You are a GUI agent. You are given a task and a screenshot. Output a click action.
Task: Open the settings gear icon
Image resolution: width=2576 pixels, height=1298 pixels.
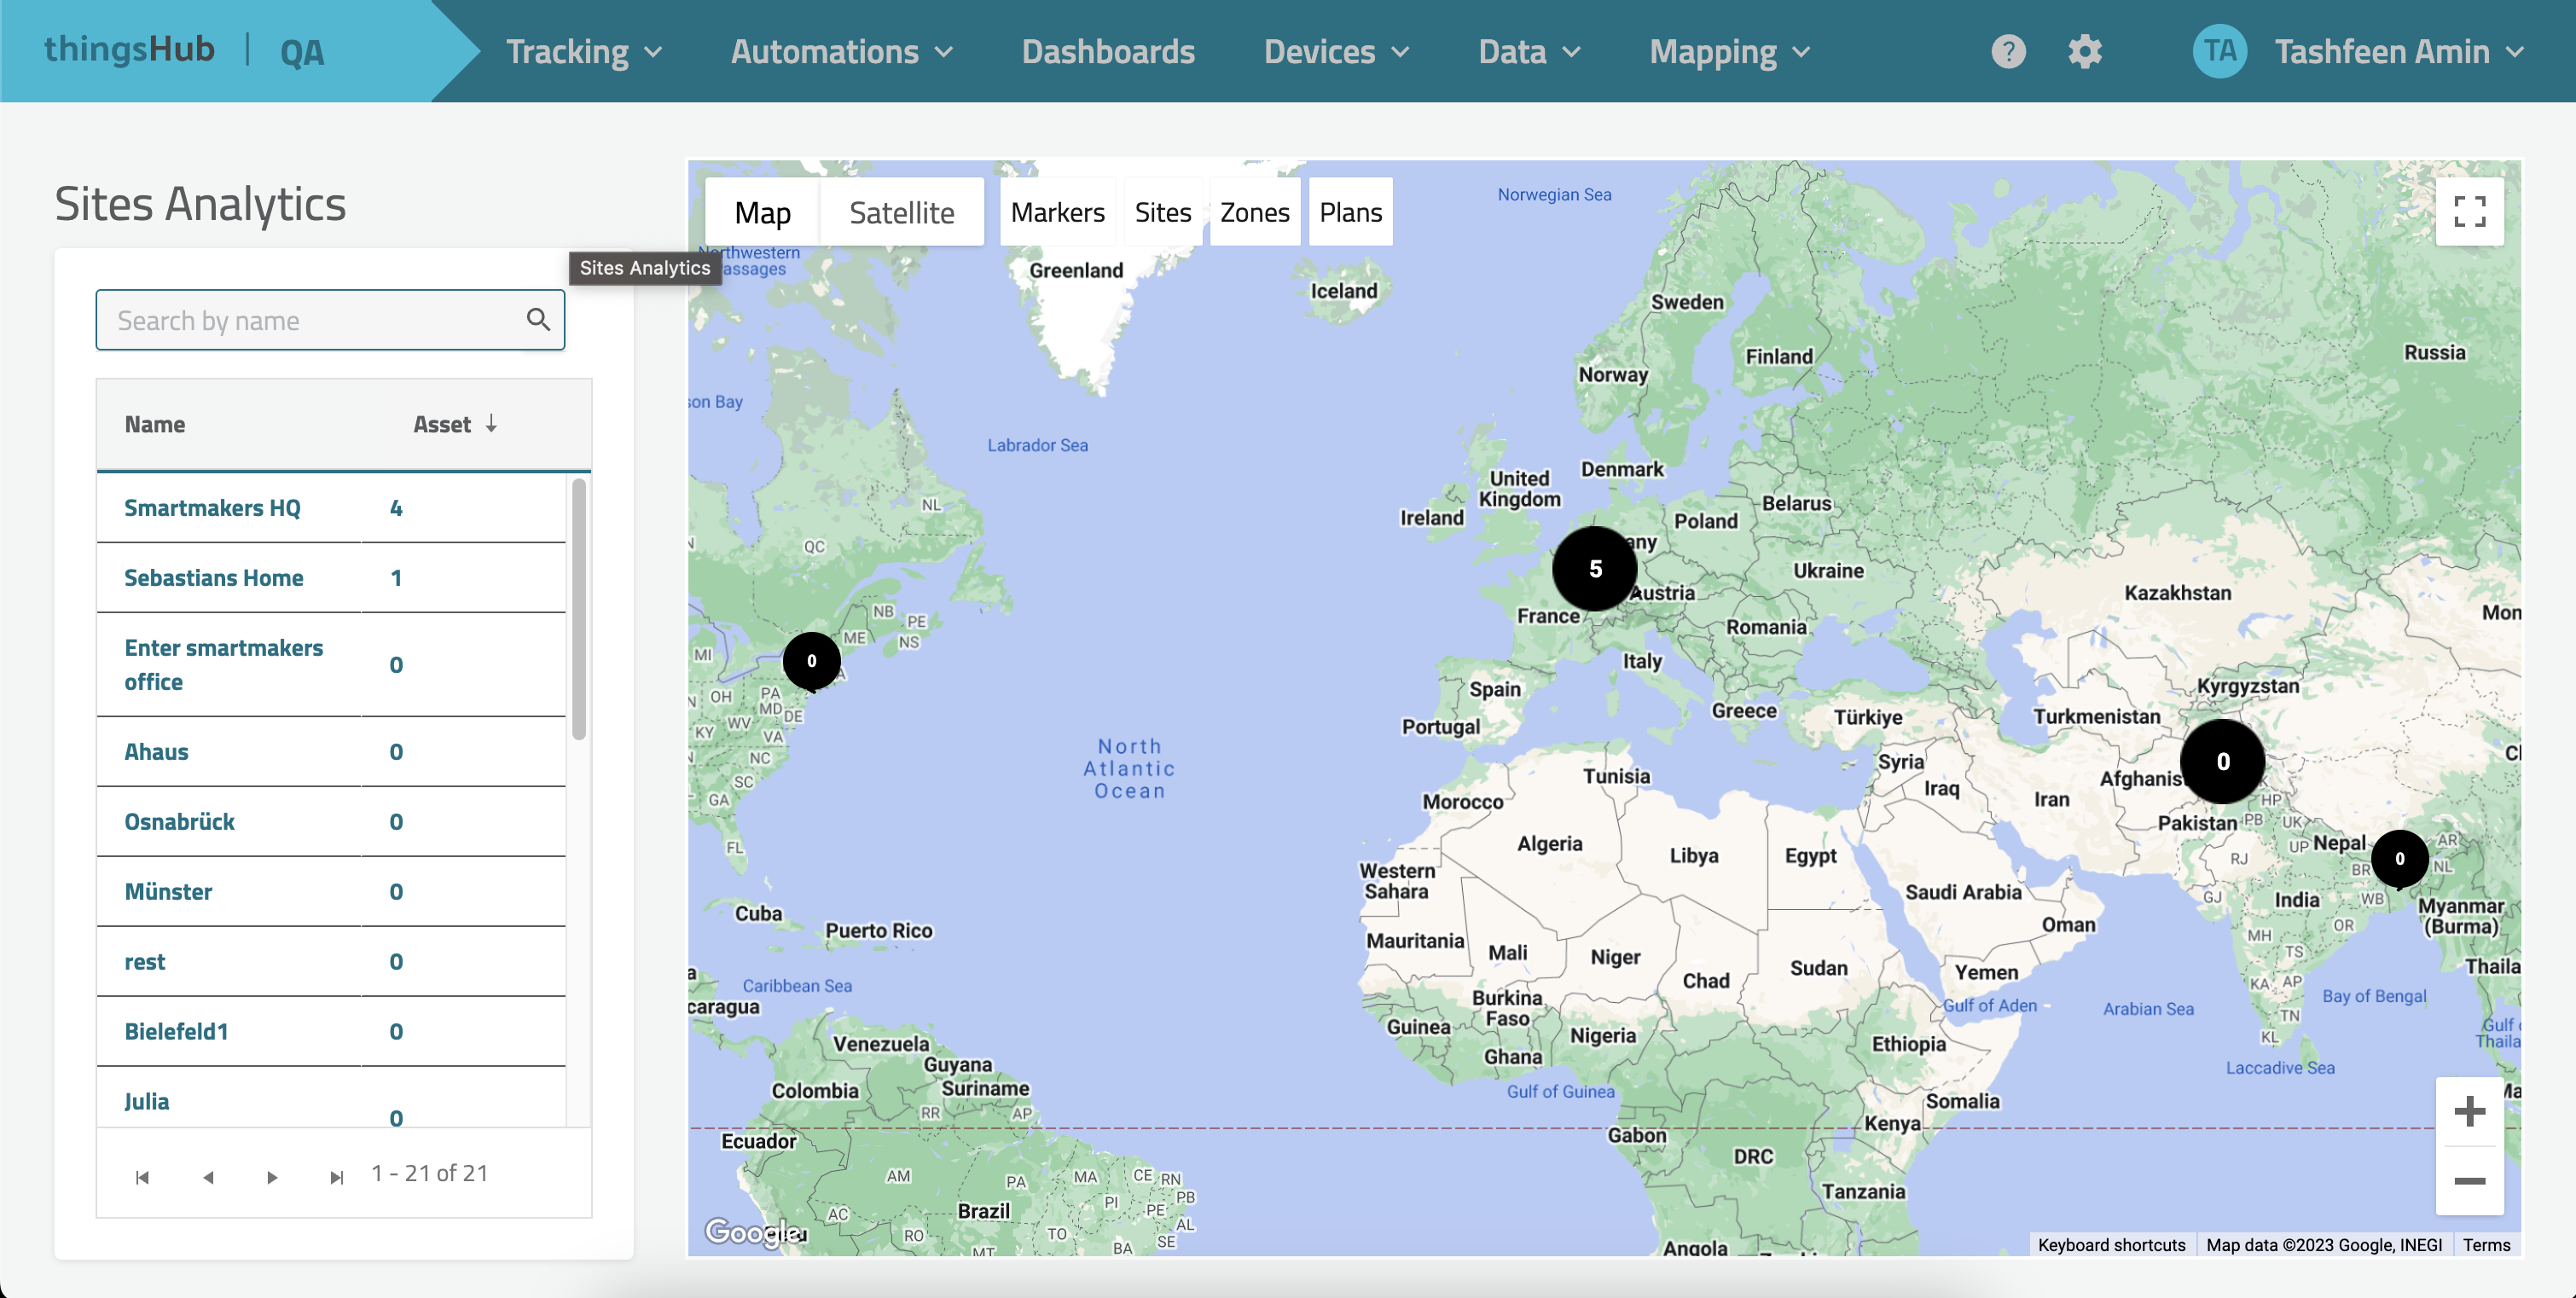2085,51
